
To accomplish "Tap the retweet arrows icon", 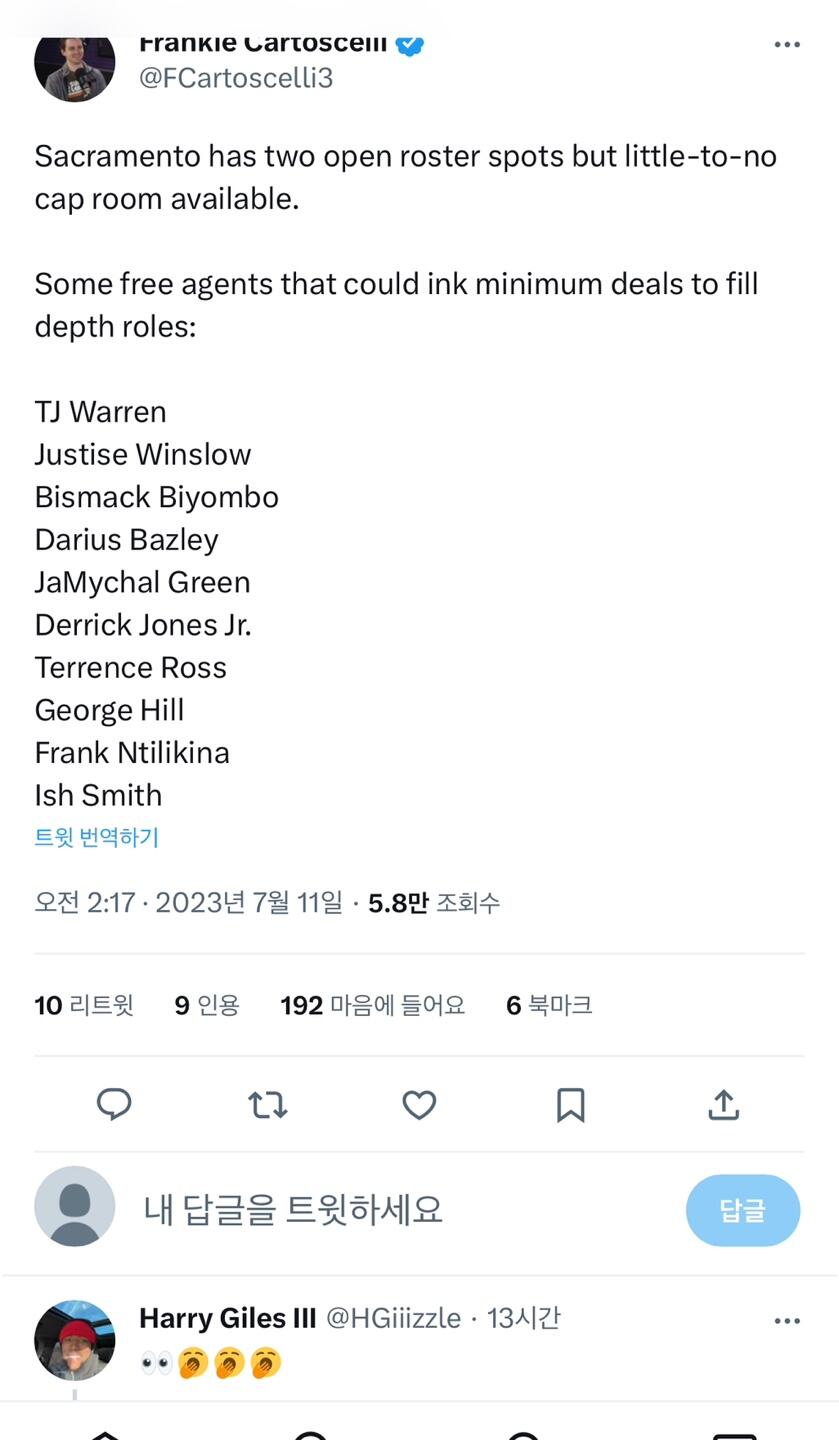I will click(267, 1104).
